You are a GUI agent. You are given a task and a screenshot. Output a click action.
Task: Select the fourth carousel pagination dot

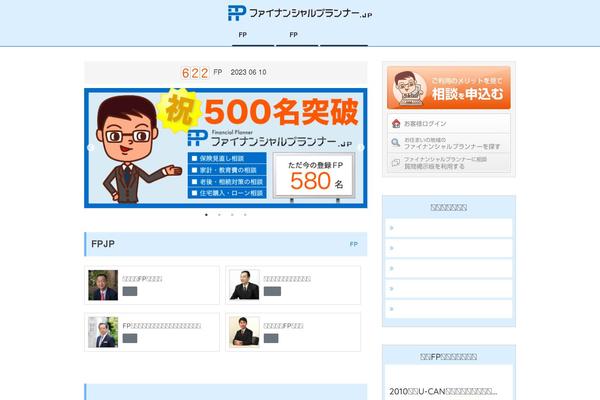[x=245, y=215]
